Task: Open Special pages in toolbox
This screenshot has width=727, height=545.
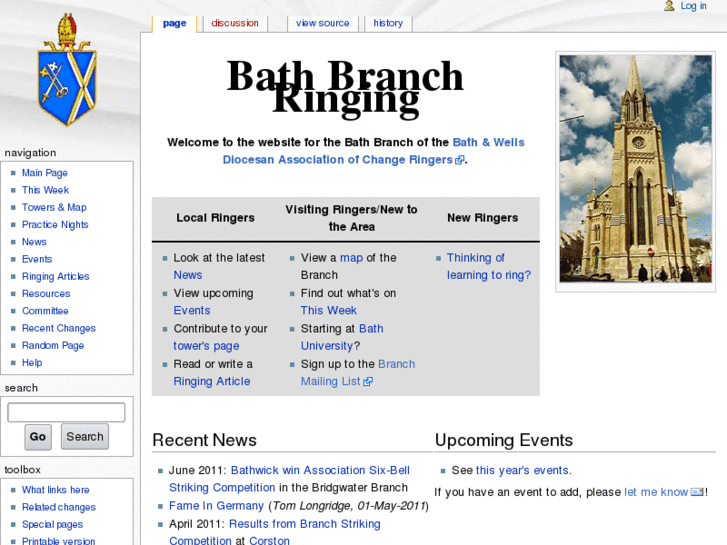Action: (52, 525)
